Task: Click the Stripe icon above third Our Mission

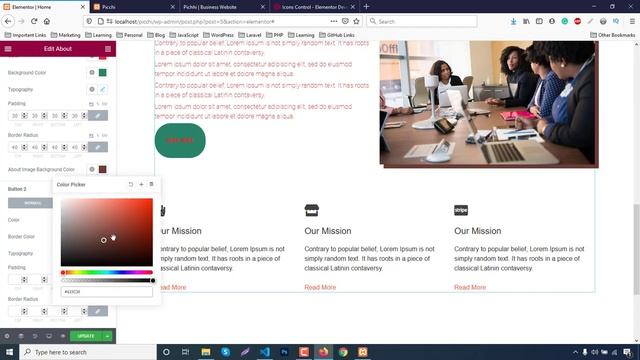Action: point(461,210)
